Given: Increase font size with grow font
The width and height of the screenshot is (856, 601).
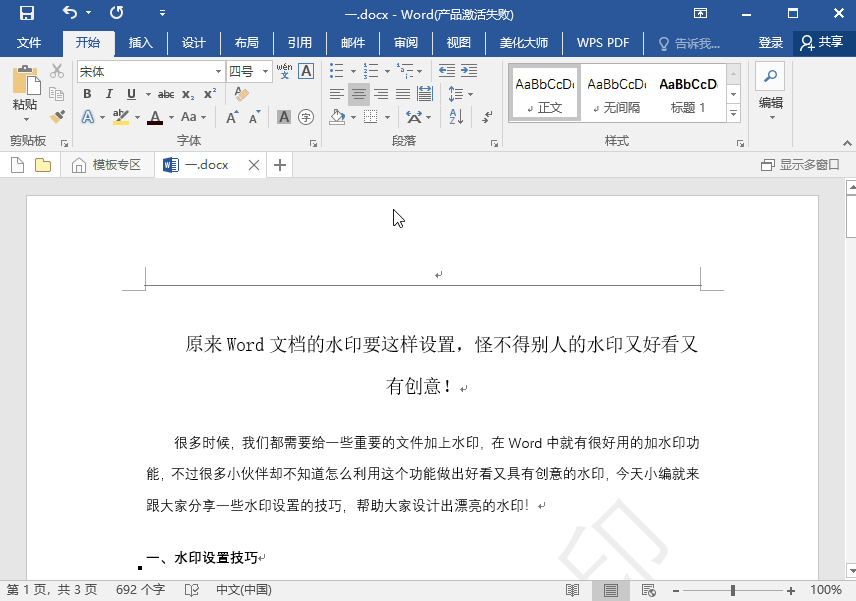Looking at the screenshot, I should [232, 117].
